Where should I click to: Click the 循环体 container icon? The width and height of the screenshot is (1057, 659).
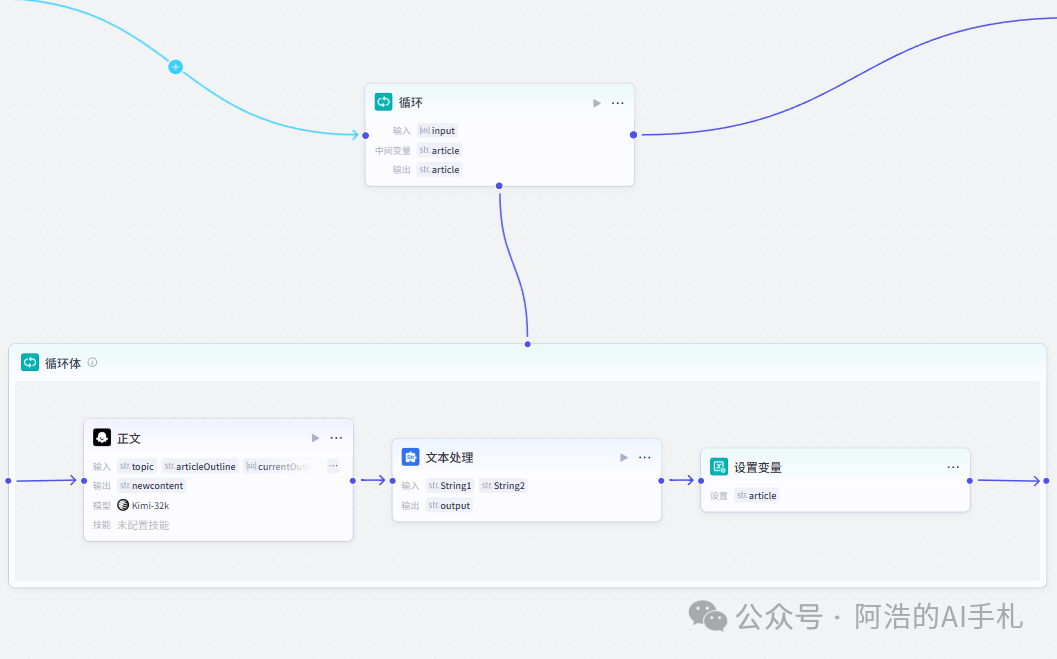click(x=30, y=363)
